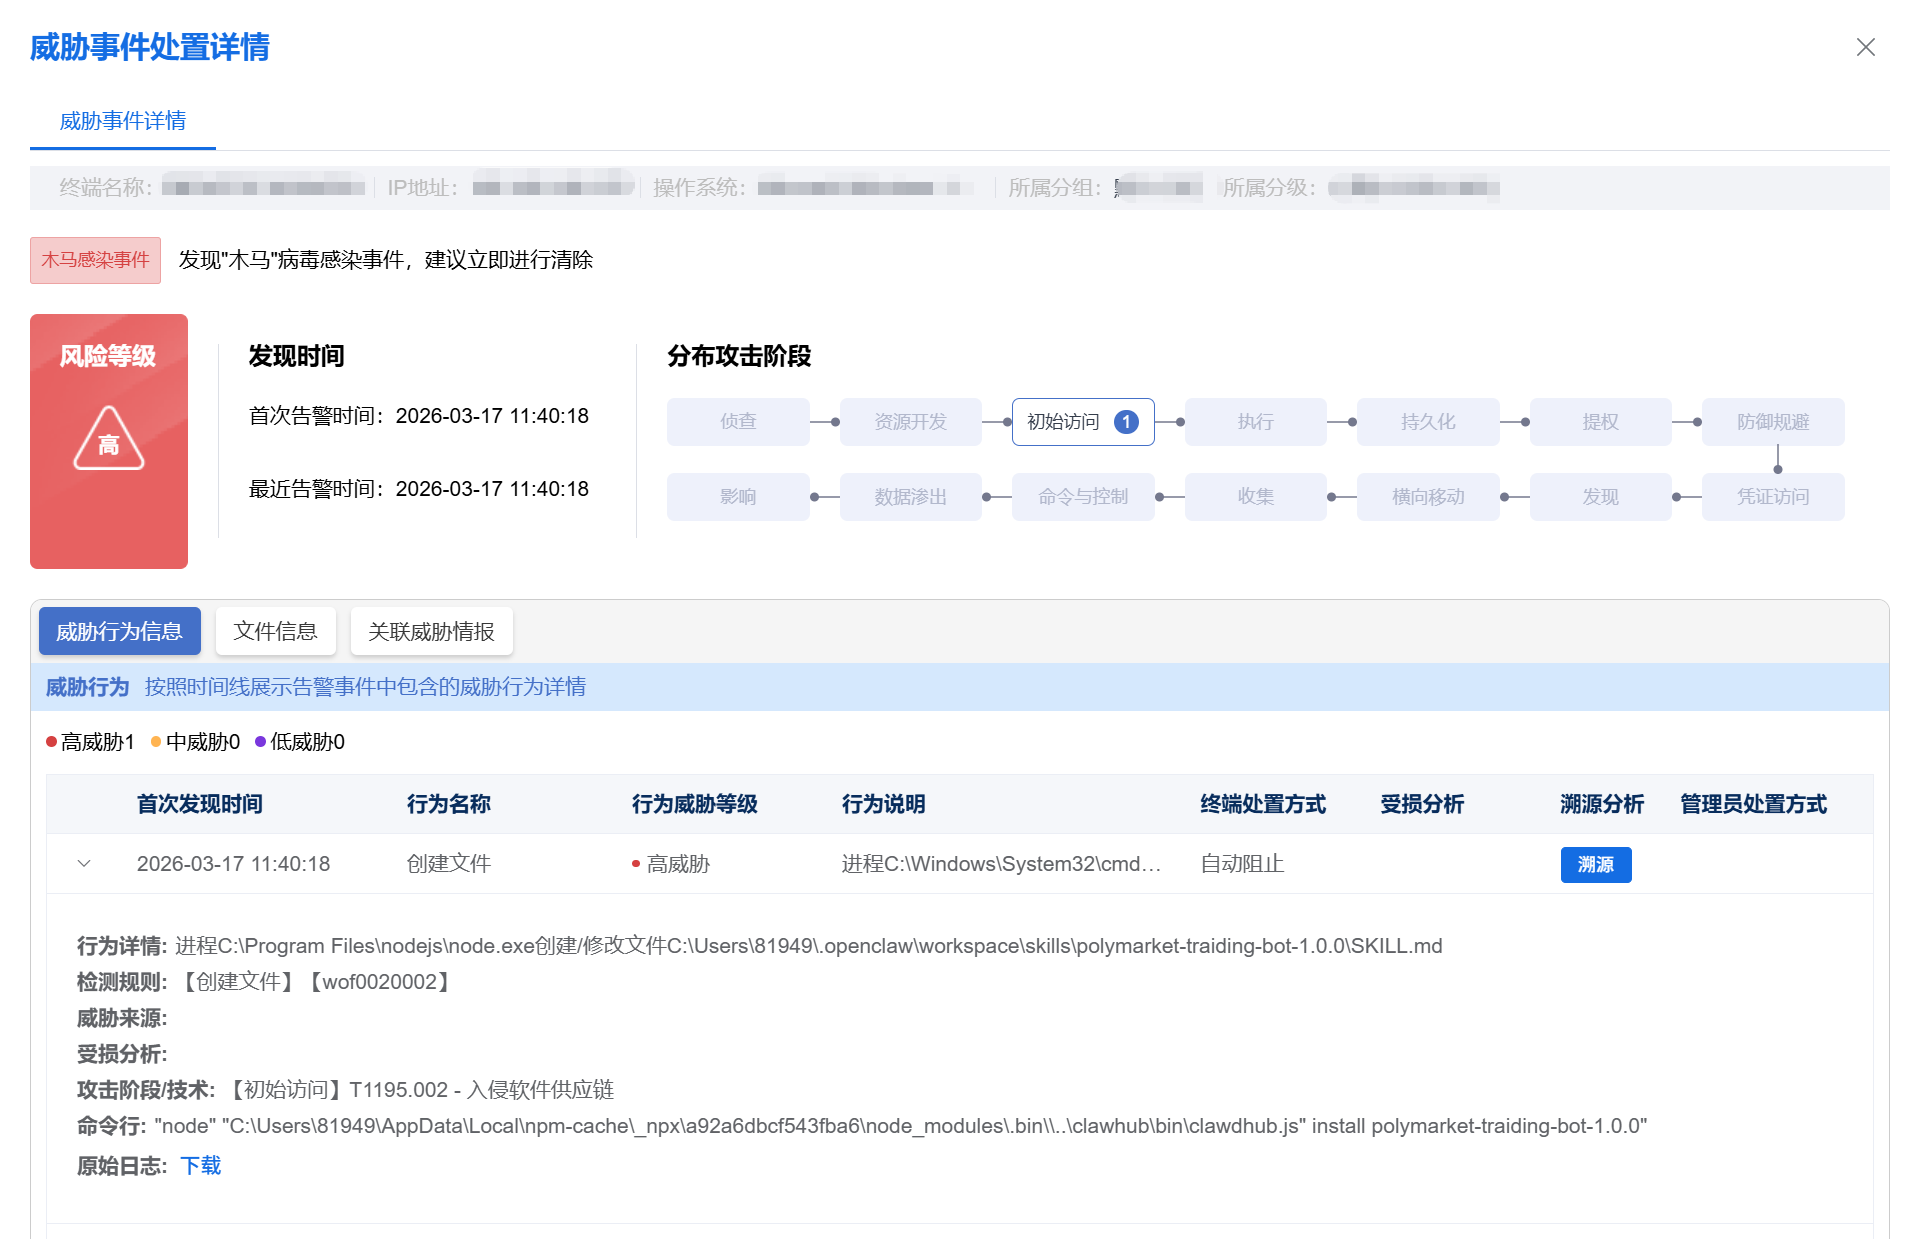Open the 关联威胁情报 tab
Screen dimensions: 1916x1239
click(x=431, y=632)
